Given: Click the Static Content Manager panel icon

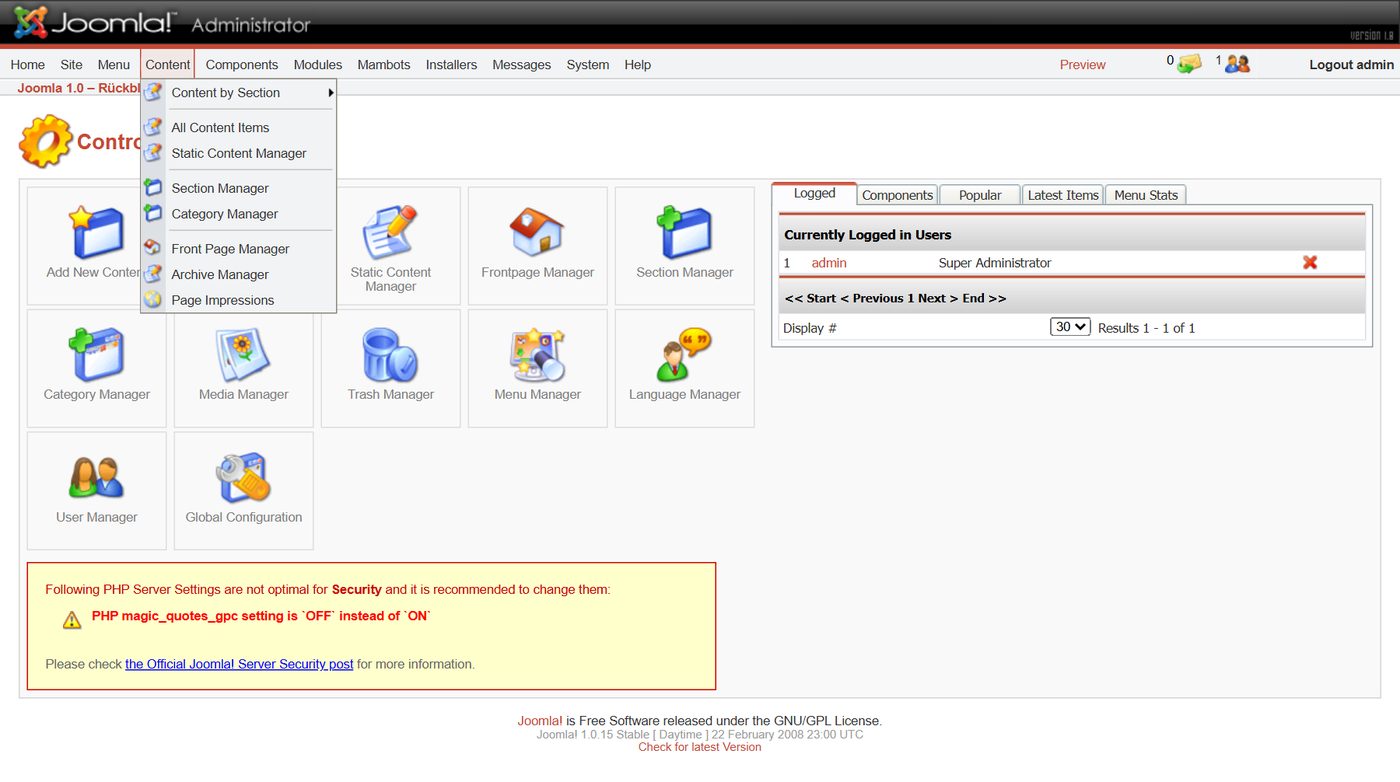Looking at the screenshot, I should pyautogui.click(x=390, y=232).
